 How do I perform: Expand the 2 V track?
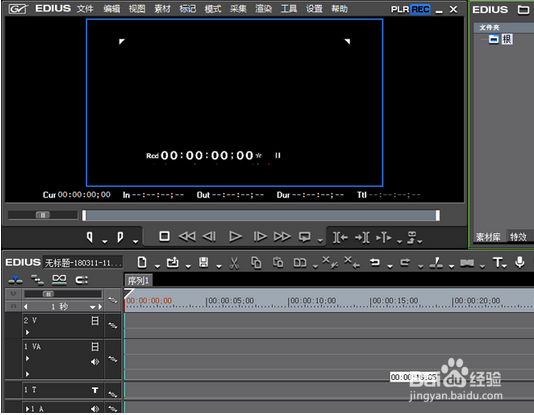[28, 332]
